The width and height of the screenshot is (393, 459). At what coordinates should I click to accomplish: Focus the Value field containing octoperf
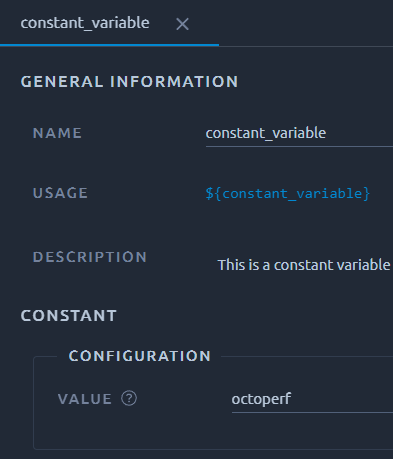pos(312,399)
